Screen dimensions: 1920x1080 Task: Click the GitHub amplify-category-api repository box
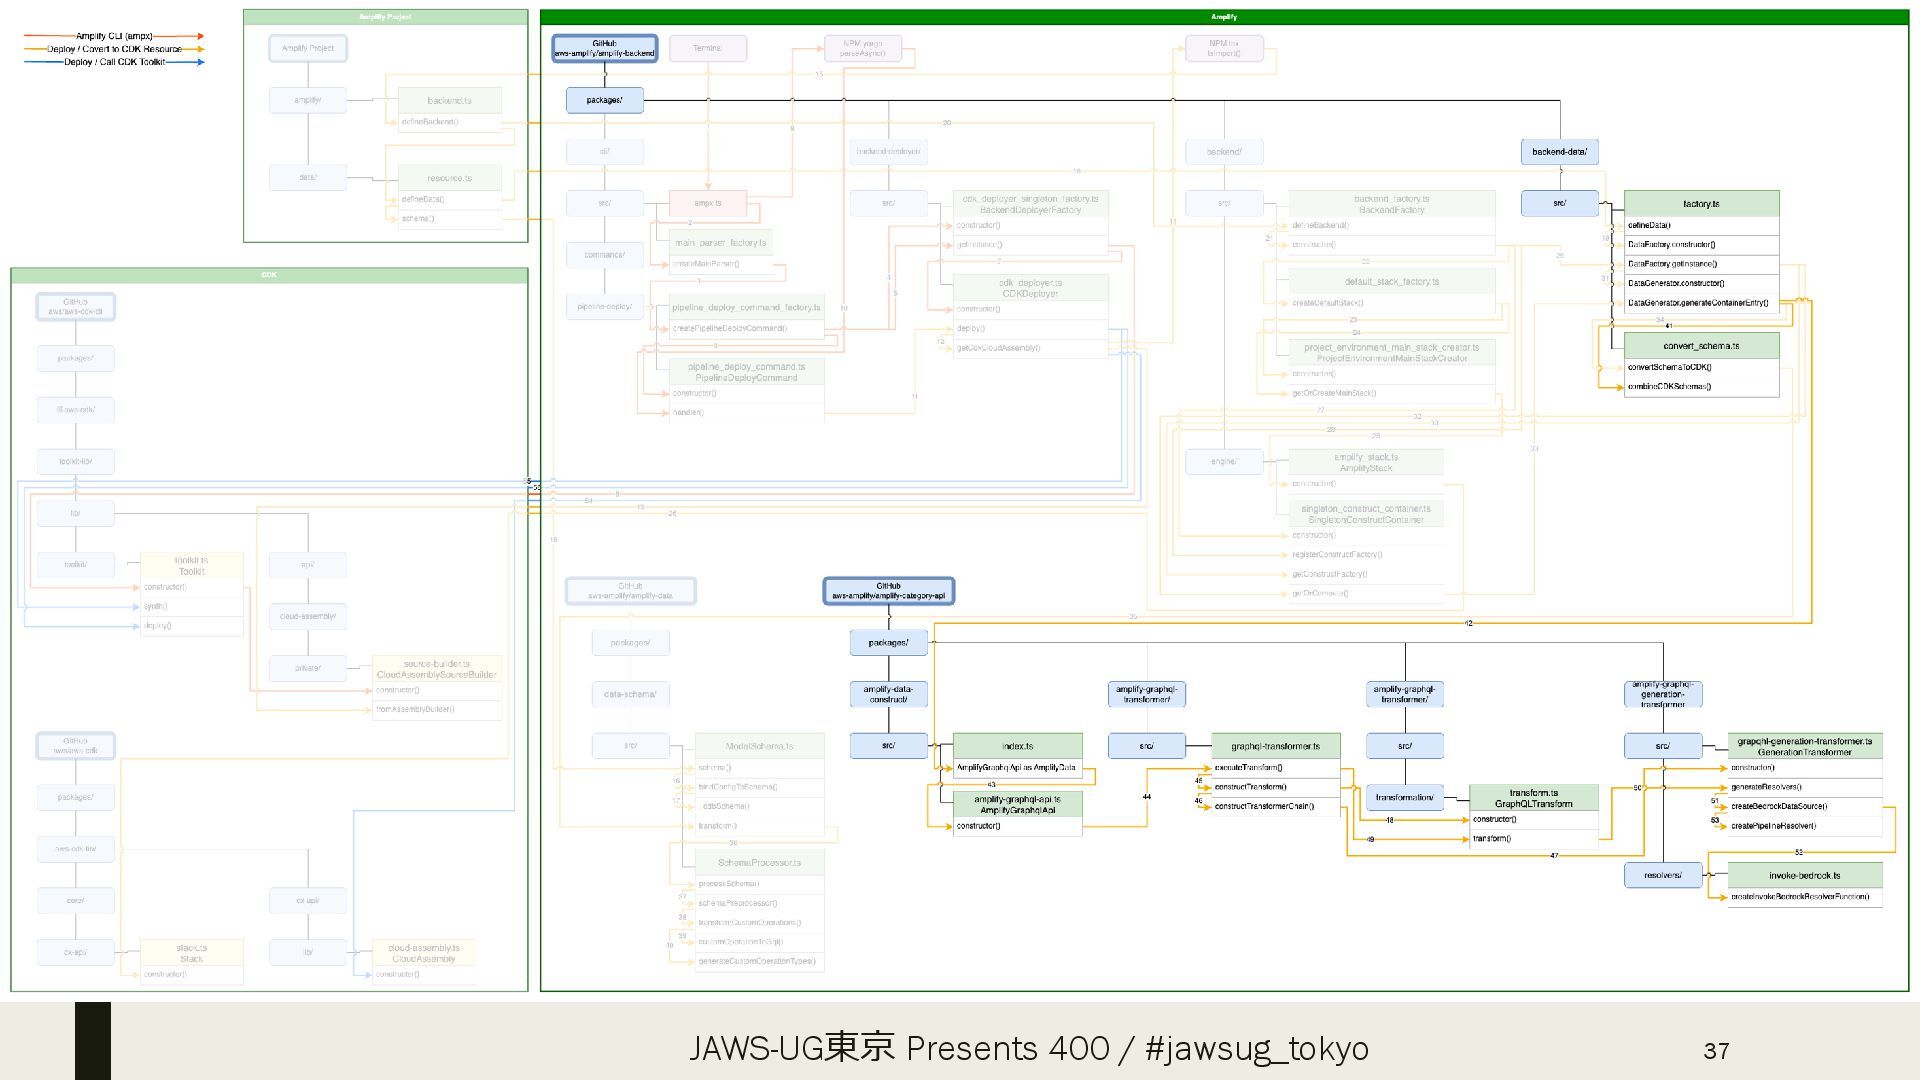[x=888, y=591]
